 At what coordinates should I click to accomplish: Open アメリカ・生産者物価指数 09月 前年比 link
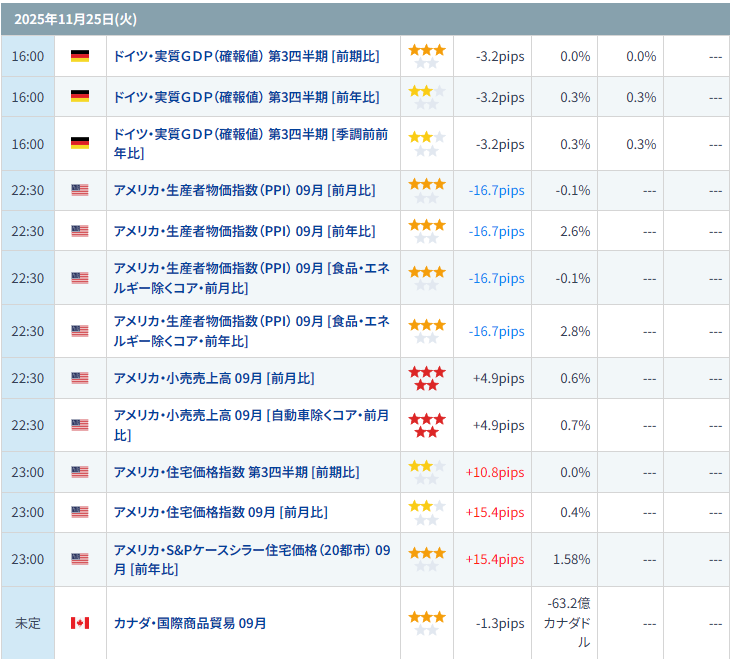[244, 231]
